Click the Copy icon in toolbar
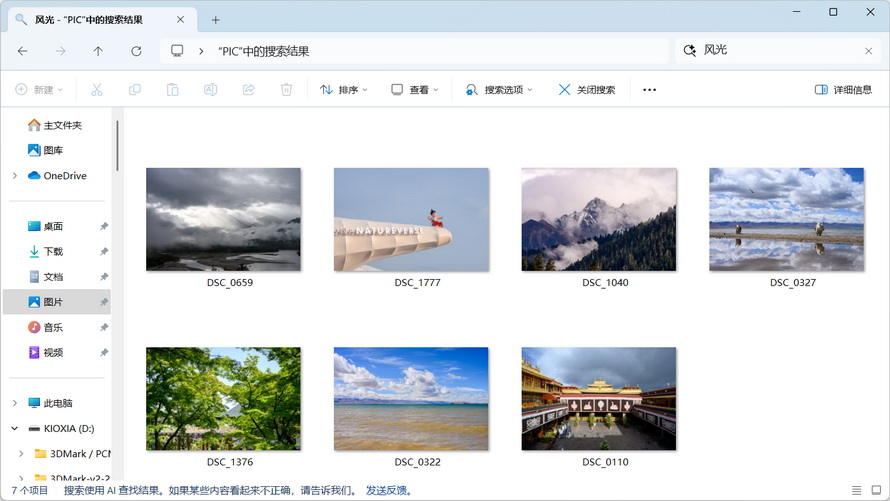 point(135,90)
